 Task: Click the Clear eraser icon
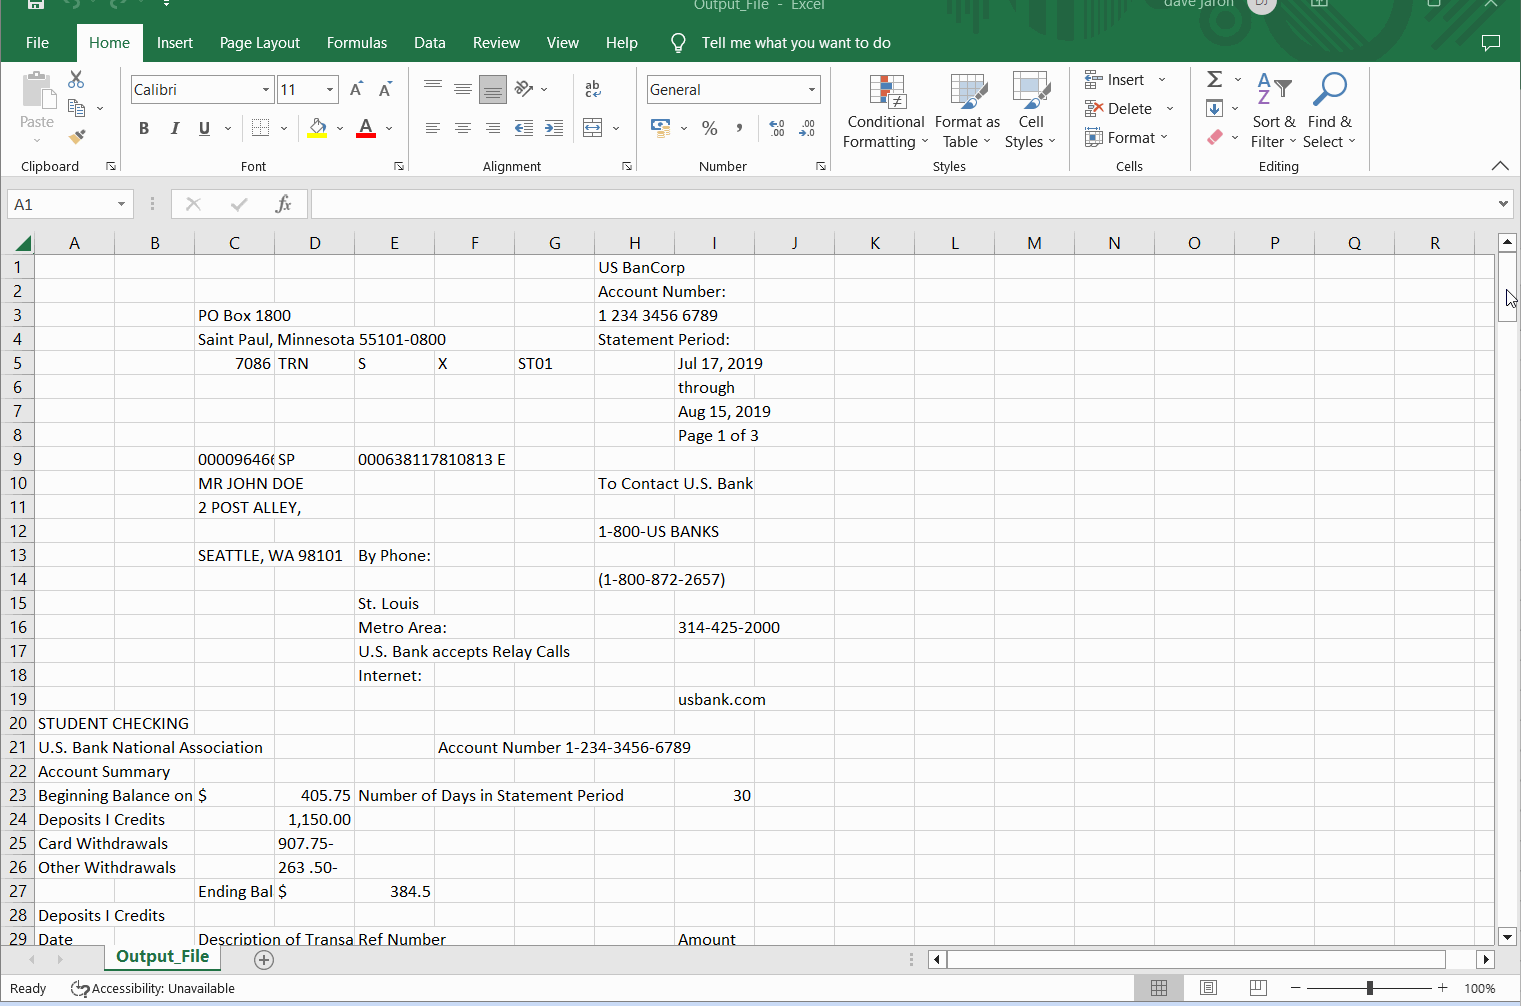point(1215,137)
